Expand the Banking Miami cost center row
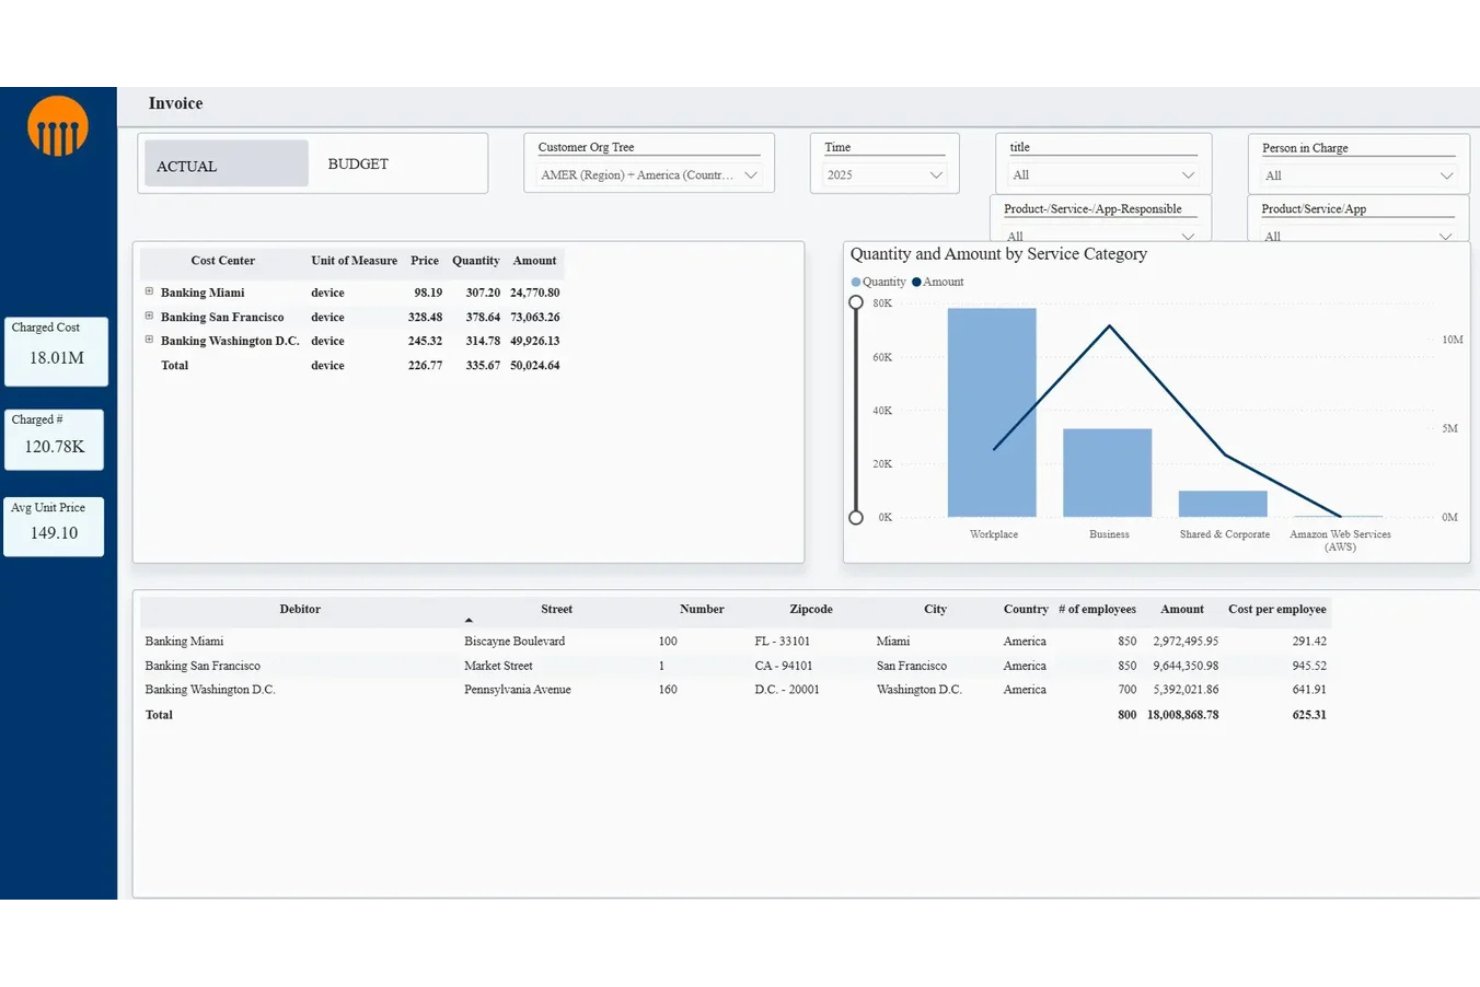 point(149,292)
